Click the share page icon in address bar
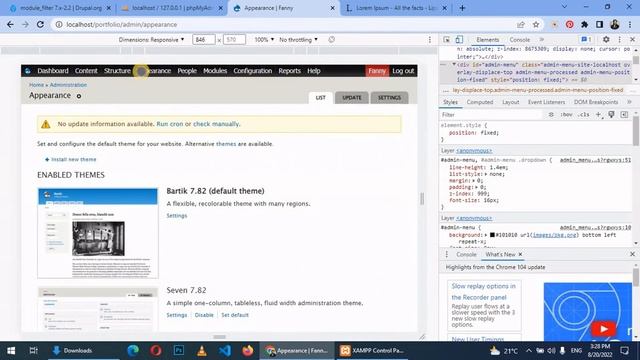The width and height of the screenshot is (640, 360). (x=521, y=24)
